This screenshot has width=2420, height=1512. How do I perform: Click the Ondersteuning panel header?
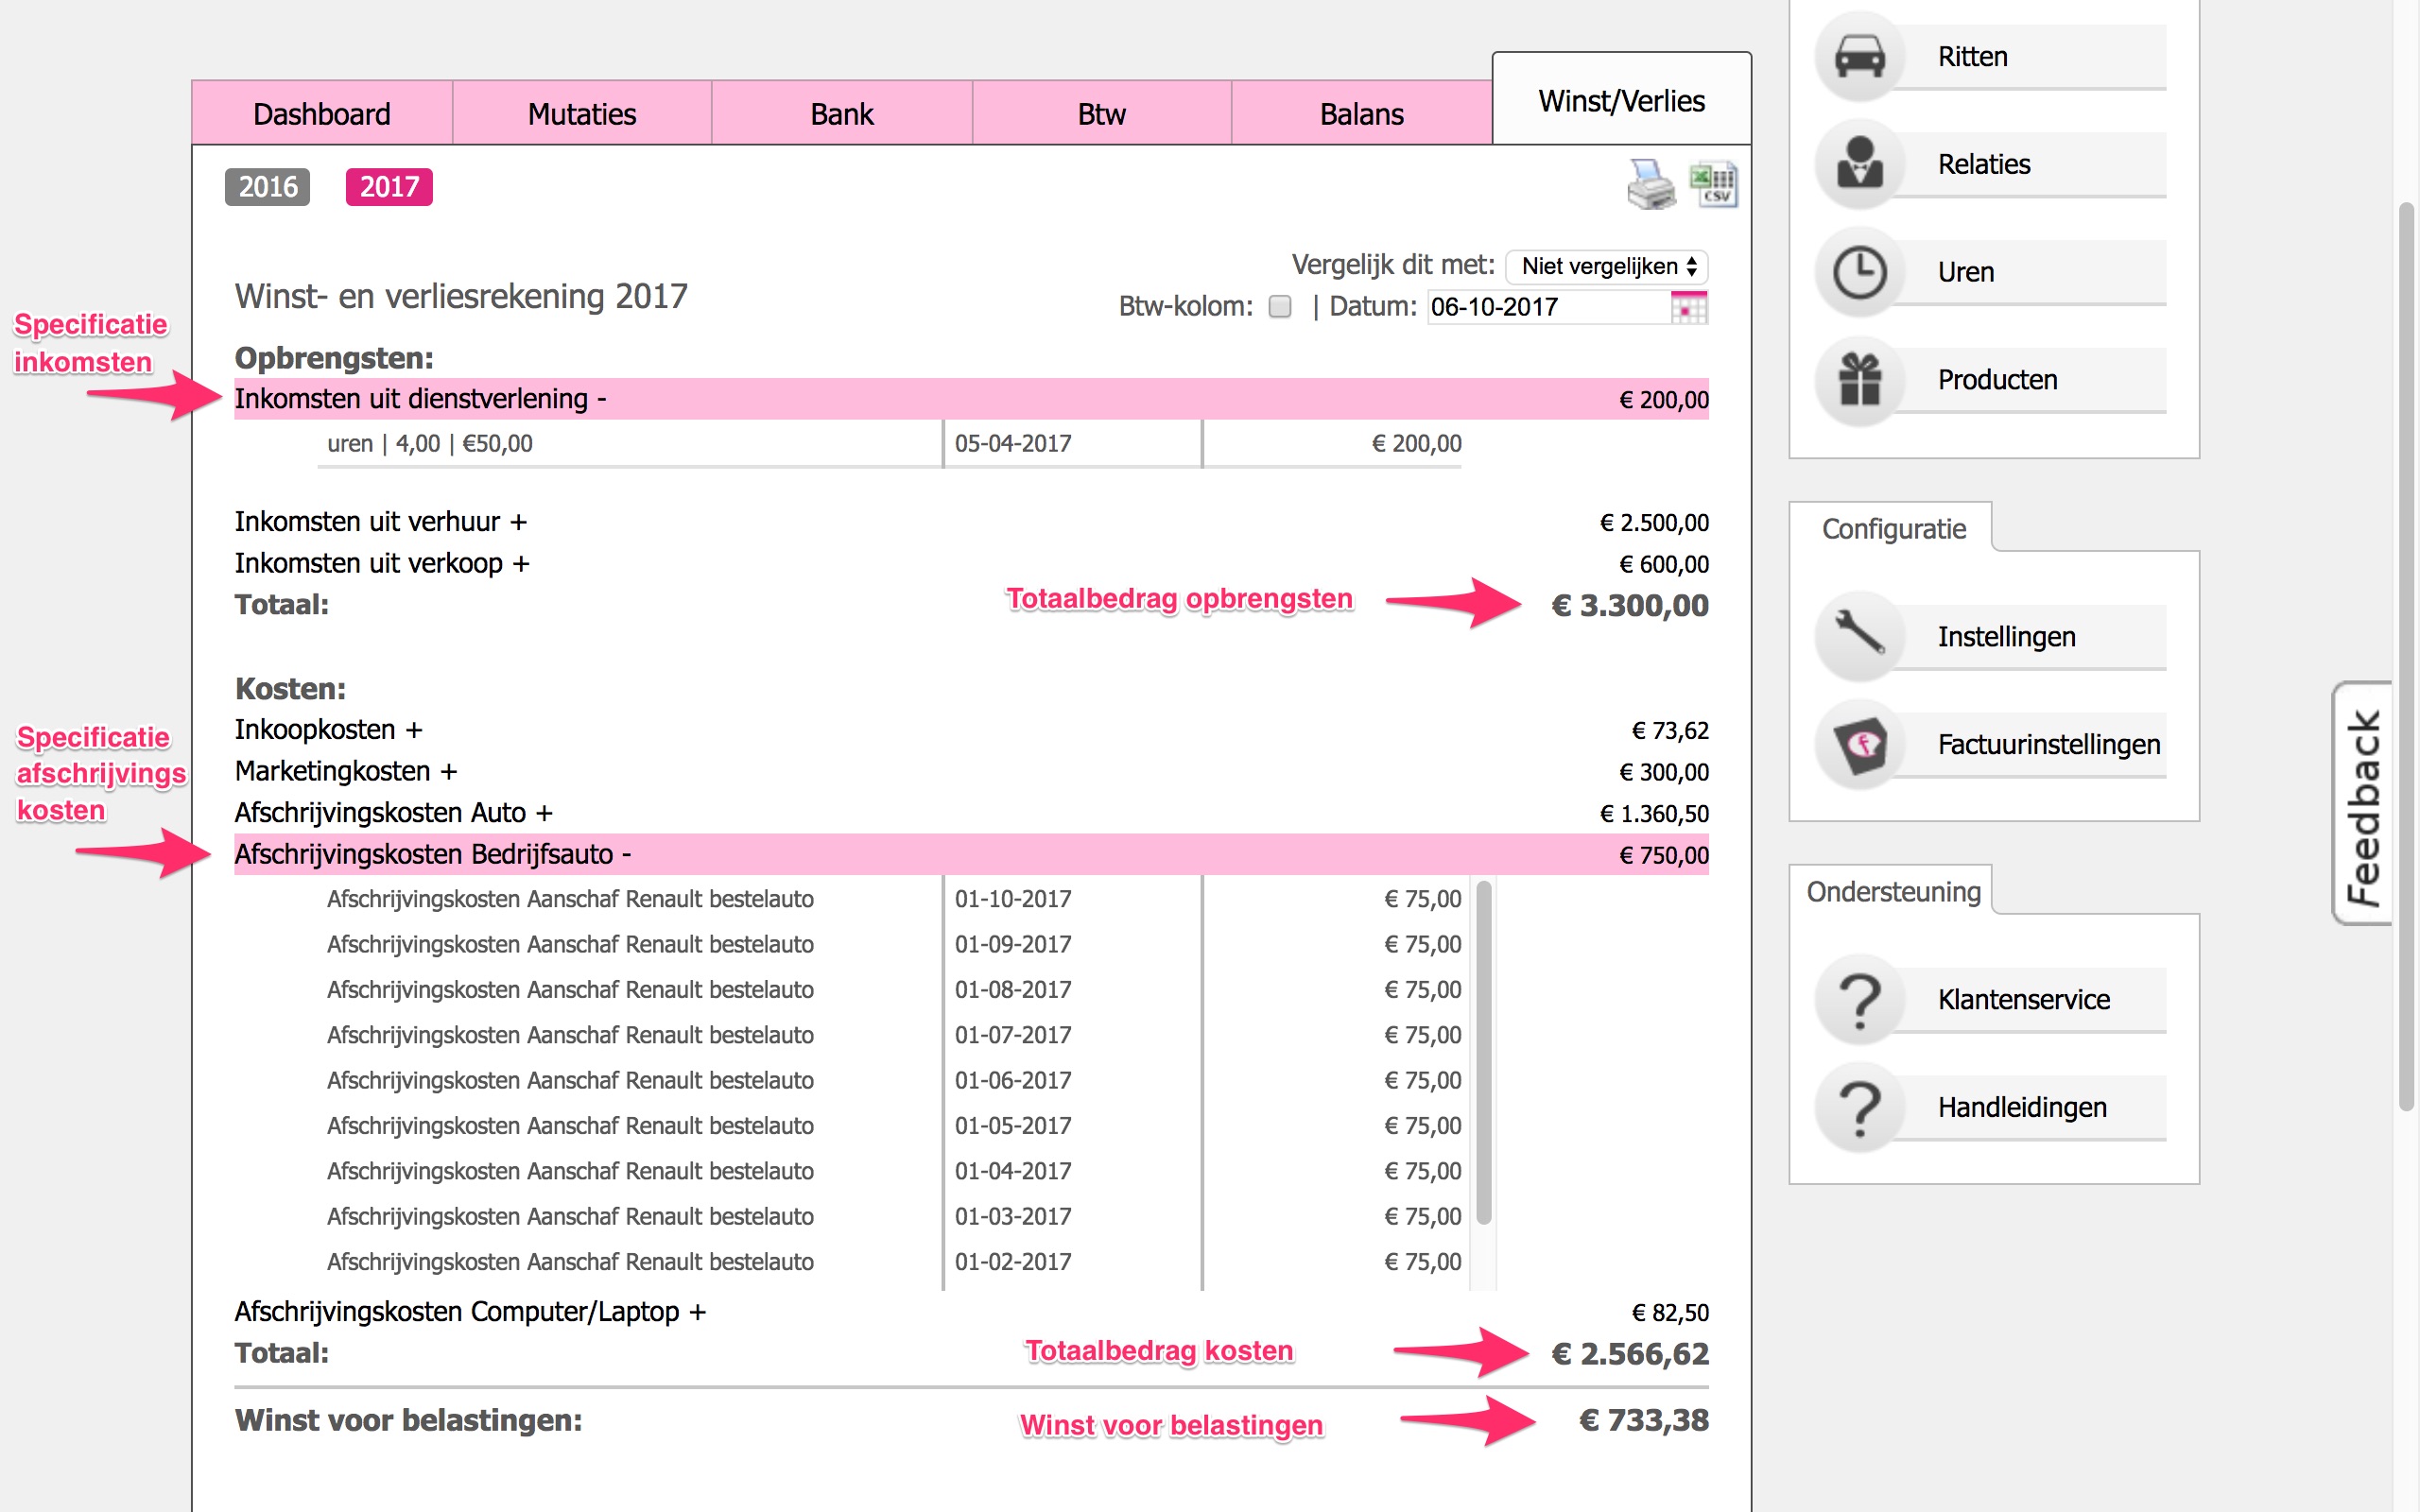[1893, 892]
